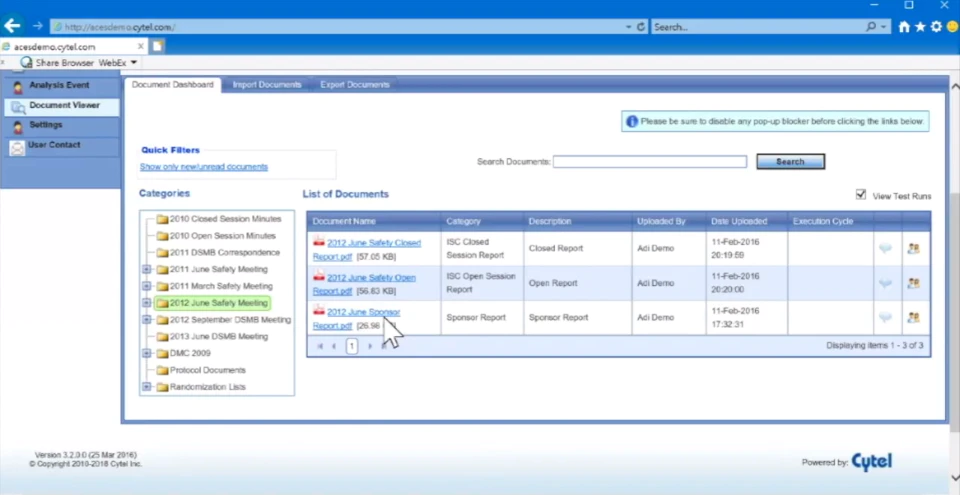Open comment icon for Closed Report row
The width and height of the screenshot is (960, 495).
point(885,248)
